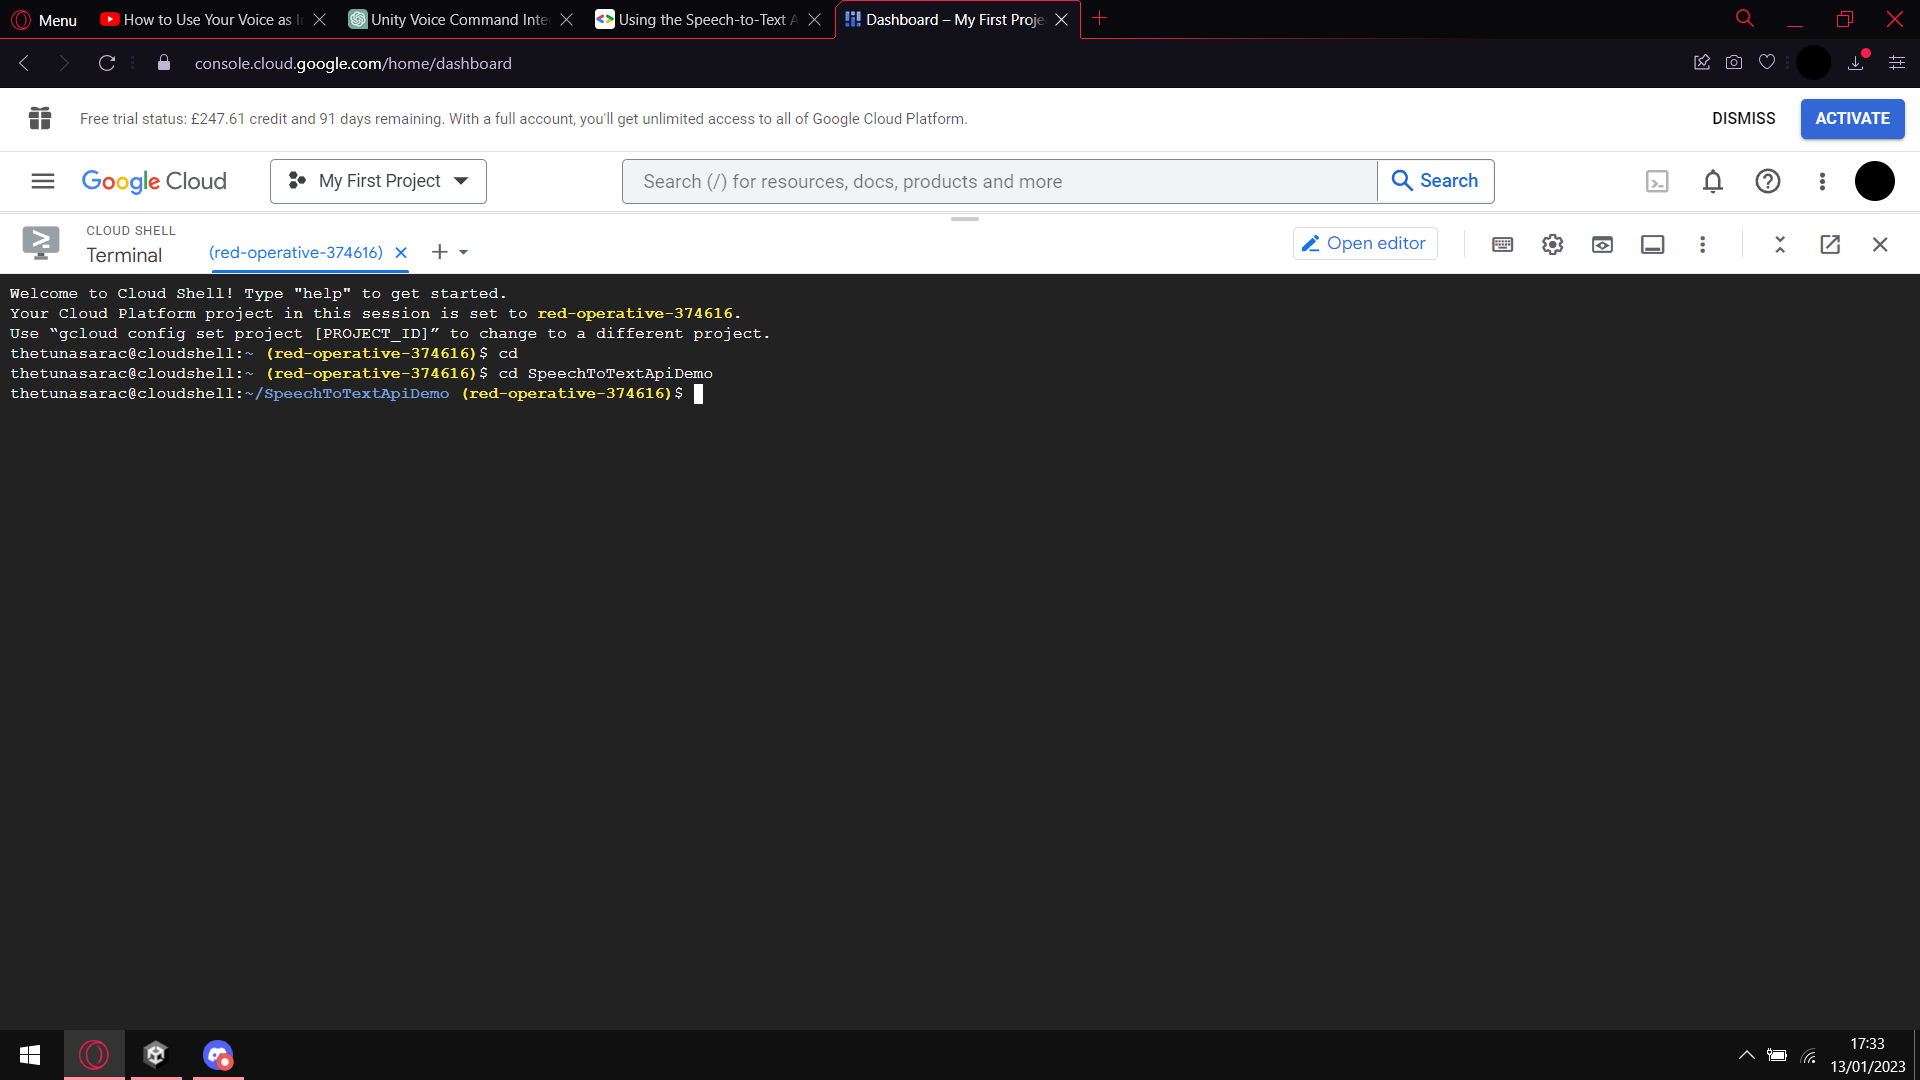Toggle the bookmark heart in address bar

(1766, 62)
